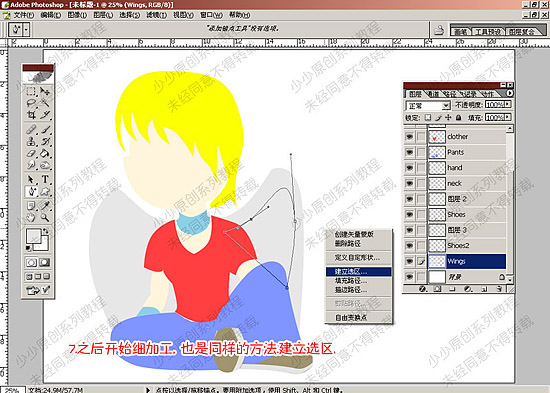The width and height of the screenshot is (550, 393).
Task: Reset default black and white colors
Action: coord(29,248)
